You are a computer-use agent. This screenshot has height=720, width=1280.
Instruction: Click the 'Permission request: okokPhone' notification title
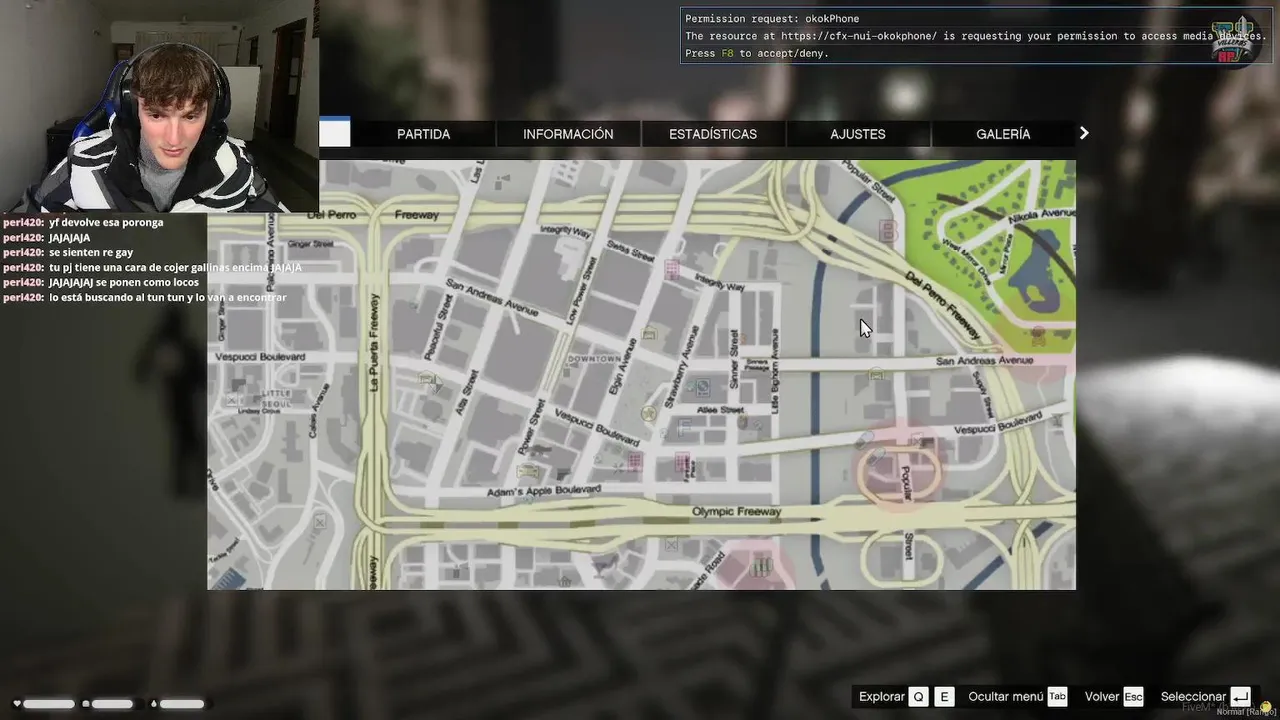point(772,19)
